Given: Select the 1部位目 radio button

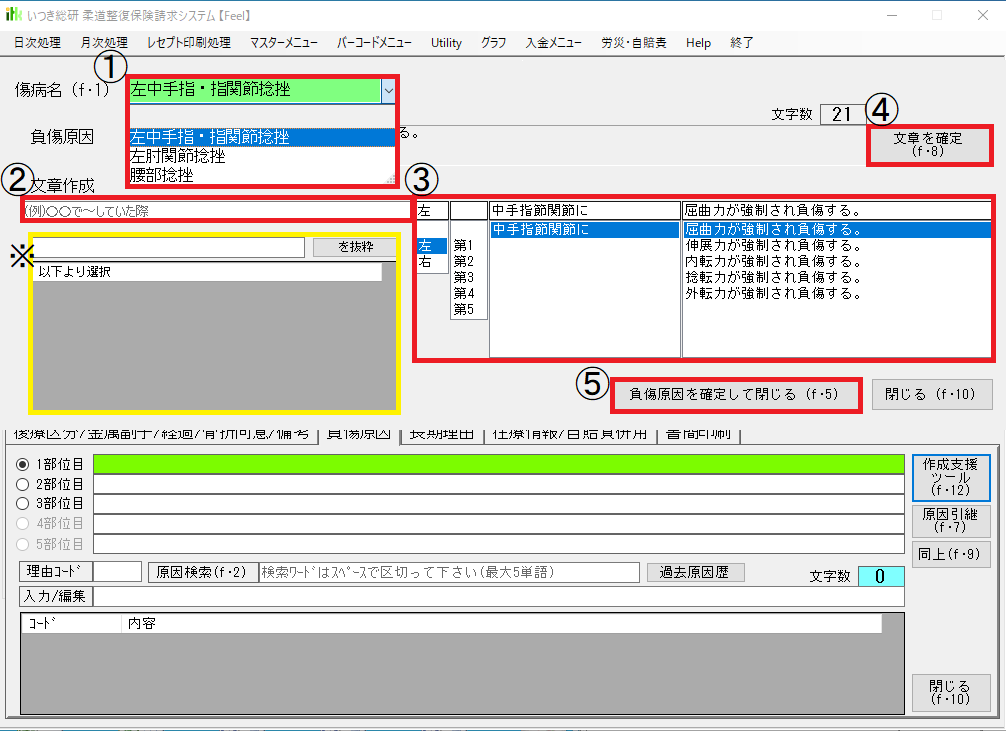Looking at the screenshot, I should tap(24, 465).
